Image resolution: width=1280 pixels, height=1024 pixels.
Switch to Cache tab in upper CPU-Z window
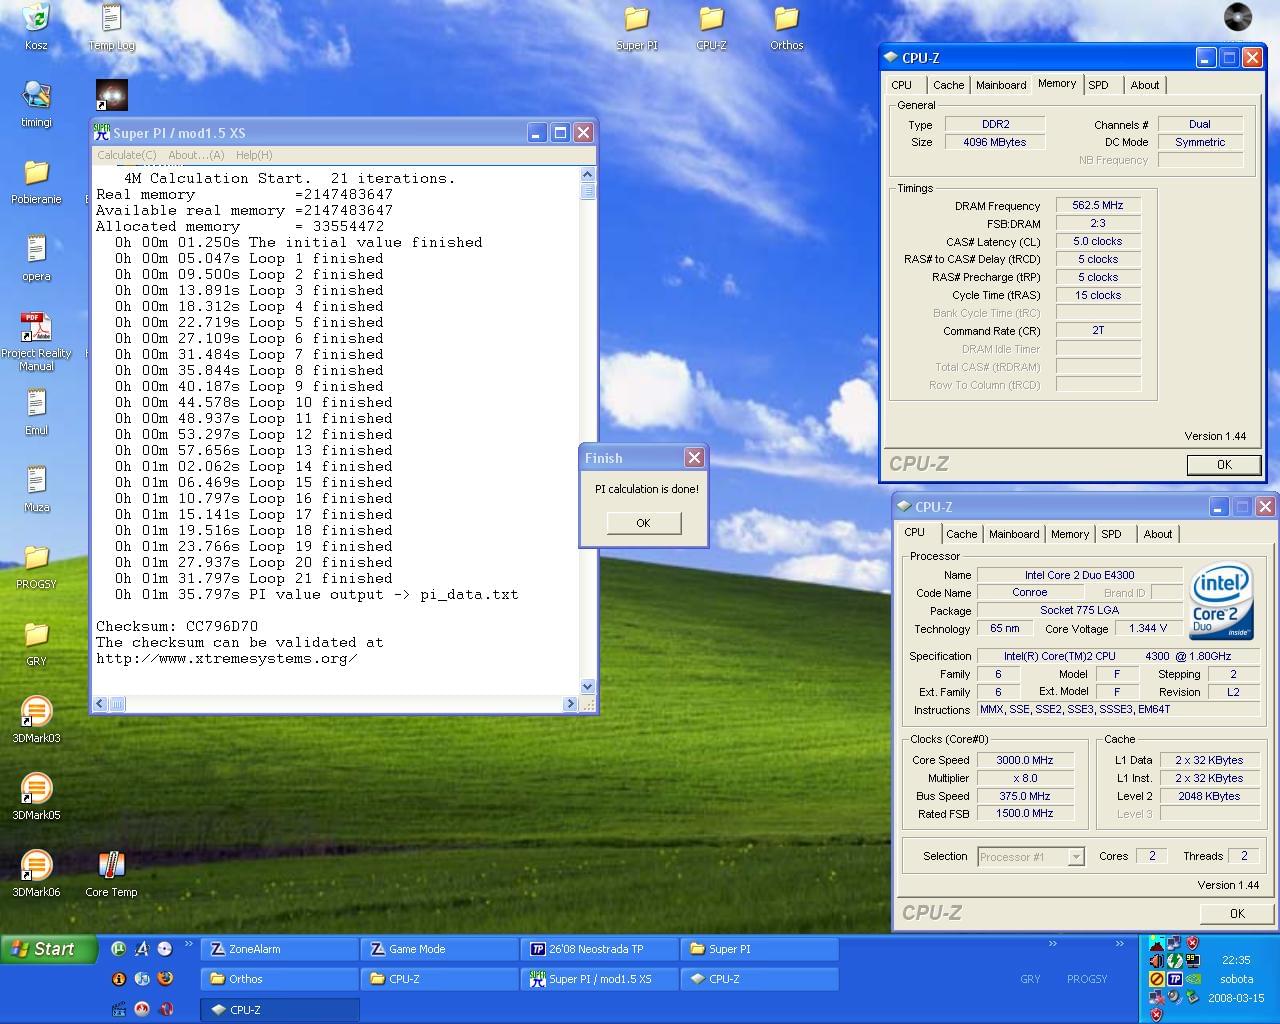pos(948,85)
